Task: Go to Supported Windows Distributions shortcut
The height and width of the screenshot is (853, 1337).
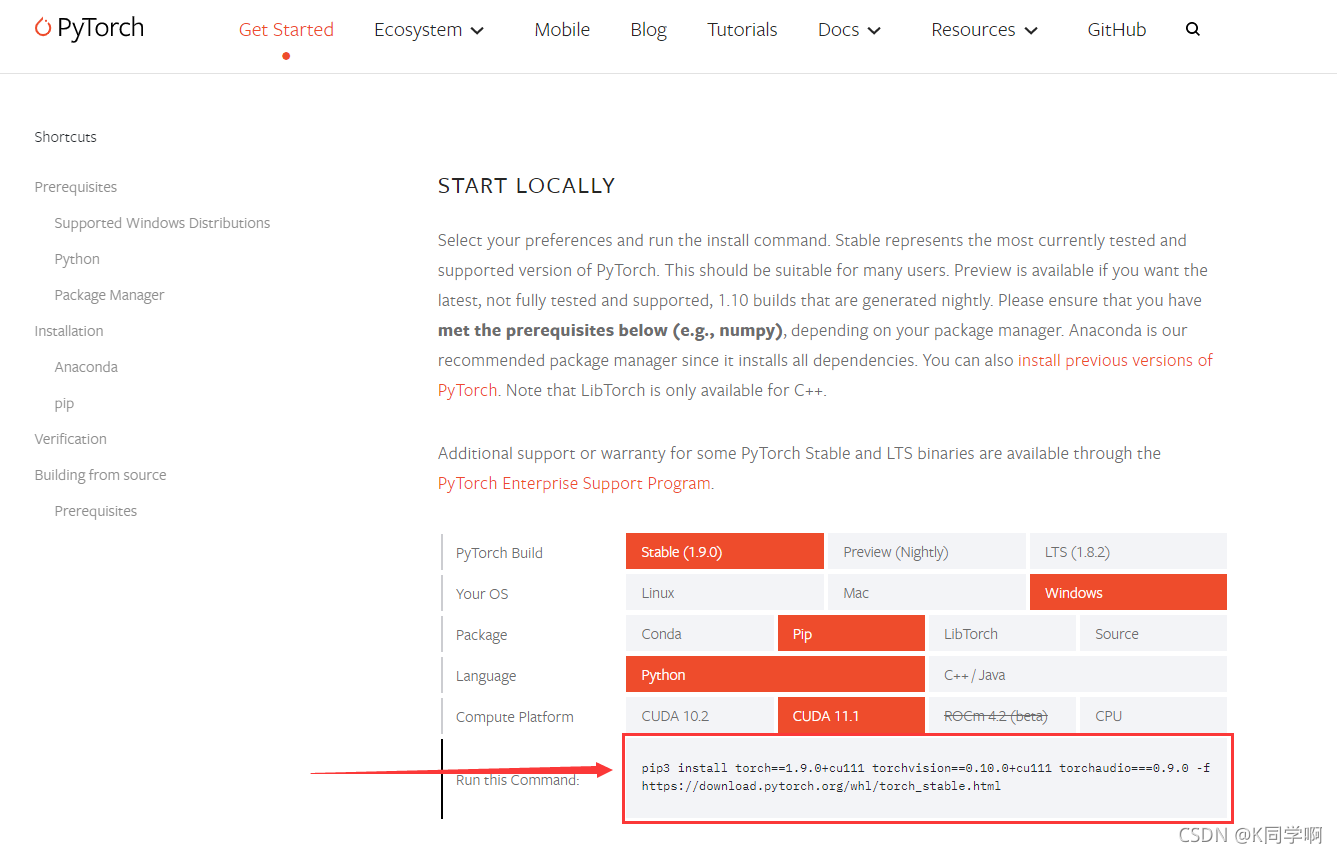Action: (x=162, y=223)
